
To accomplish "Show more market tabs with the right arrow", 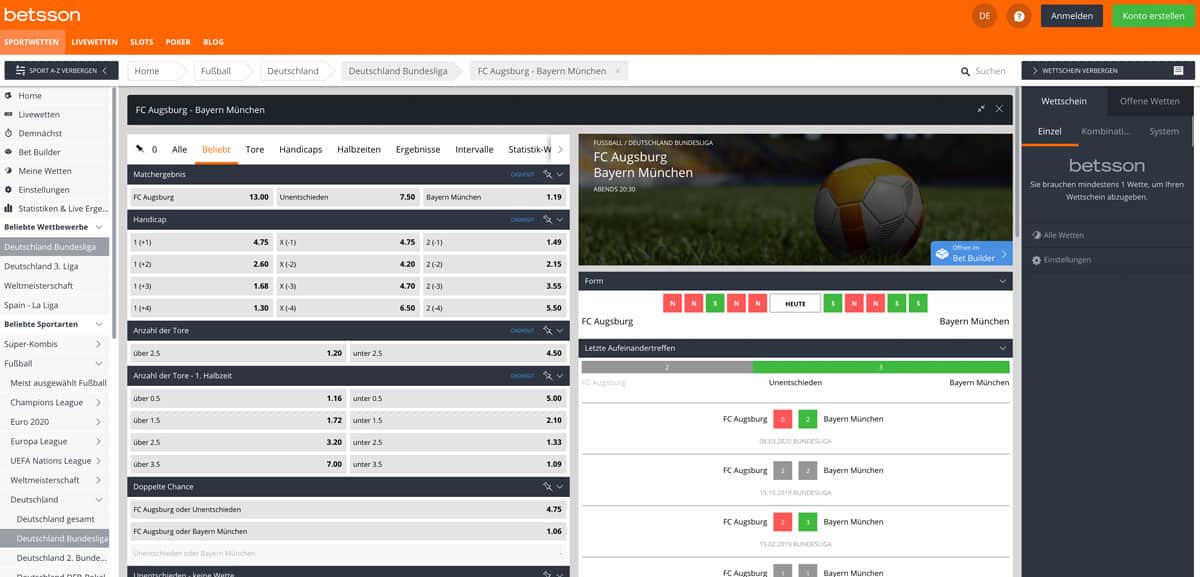I will point(560,149).
